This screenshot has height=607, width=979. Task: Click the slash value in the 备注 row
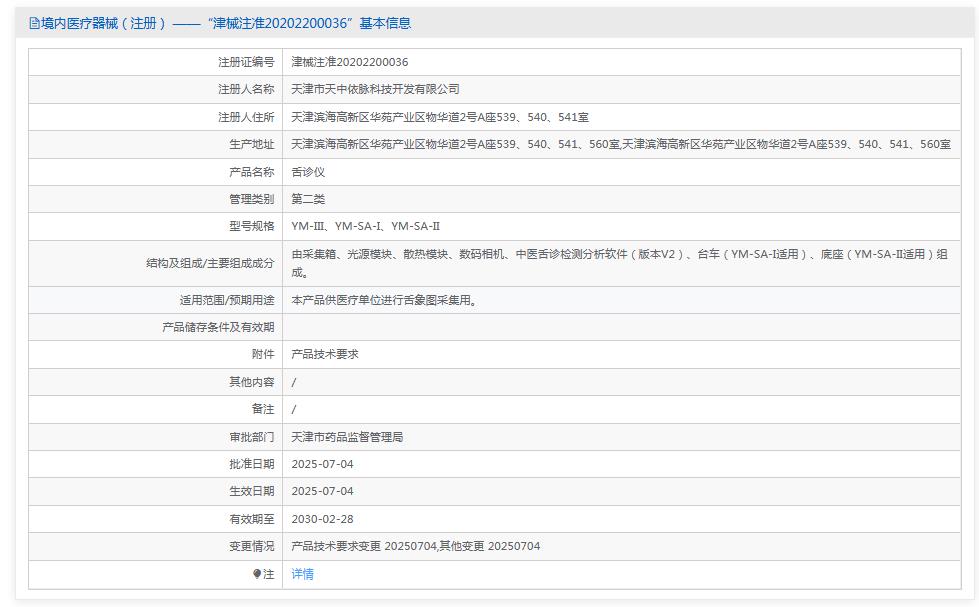tap(294, 409)
